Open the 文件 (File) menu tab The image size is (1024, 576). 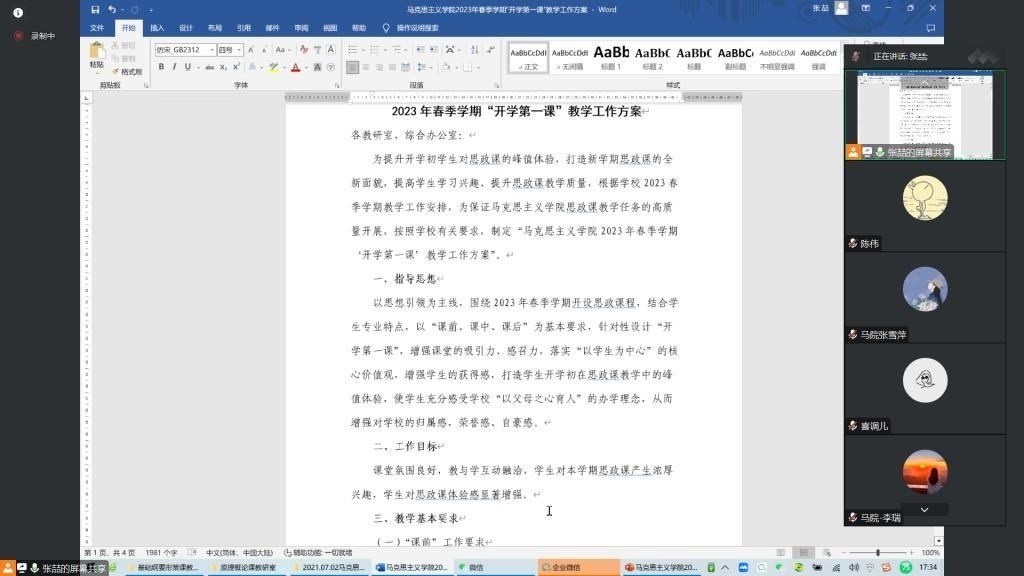tap(97, 28)
